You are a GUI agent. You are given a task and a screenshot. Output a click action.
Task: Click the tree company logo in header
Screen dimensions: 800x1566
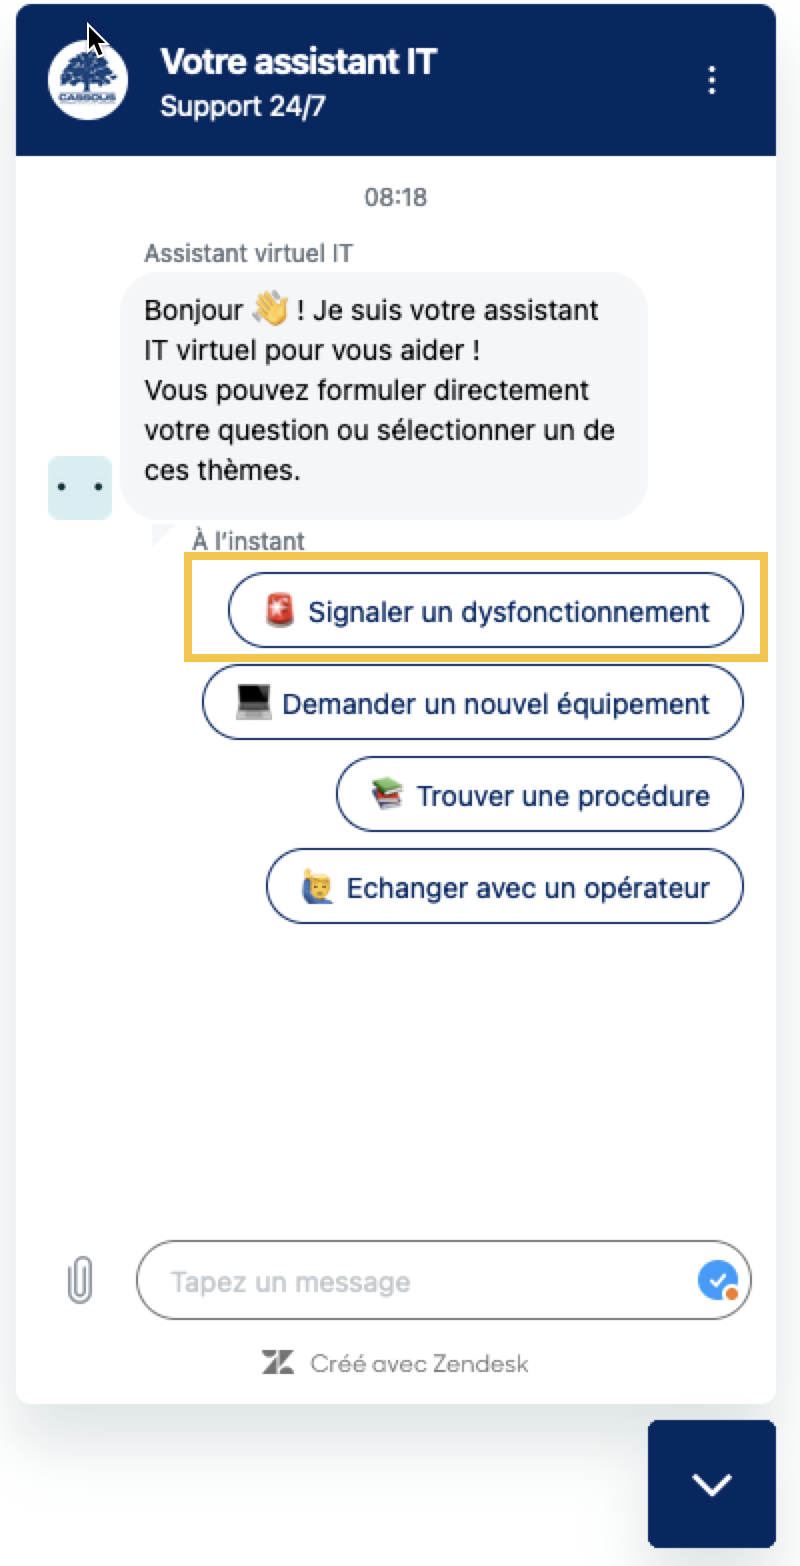point(88,80)
